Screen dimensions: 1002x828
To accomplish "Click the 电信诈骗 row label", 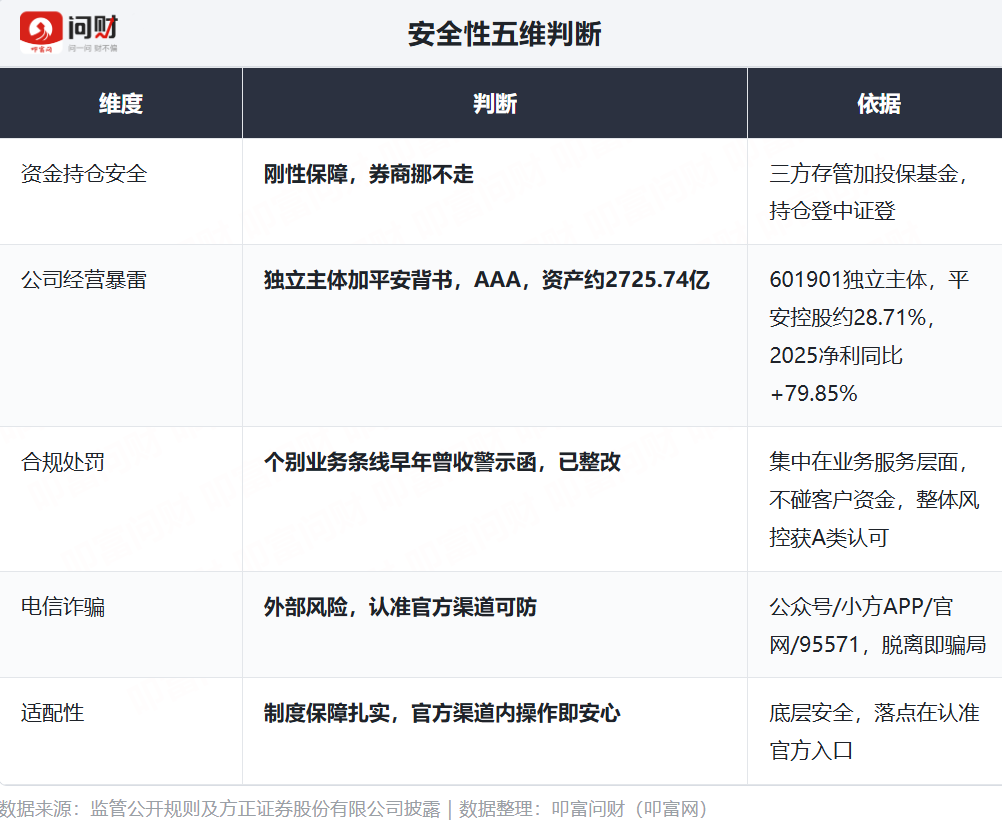I will (x=63, y=607).
